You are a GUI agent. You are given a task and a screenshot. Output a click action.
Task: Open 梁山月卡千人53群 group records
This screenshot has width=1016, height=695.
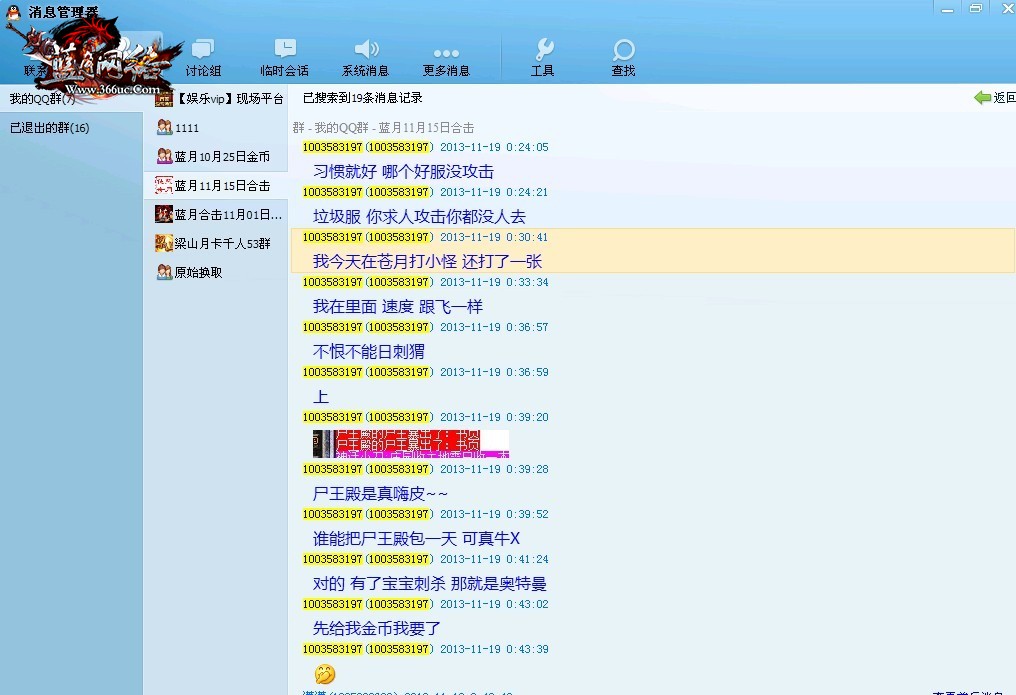pyautogui.click(x=222, y=243)
